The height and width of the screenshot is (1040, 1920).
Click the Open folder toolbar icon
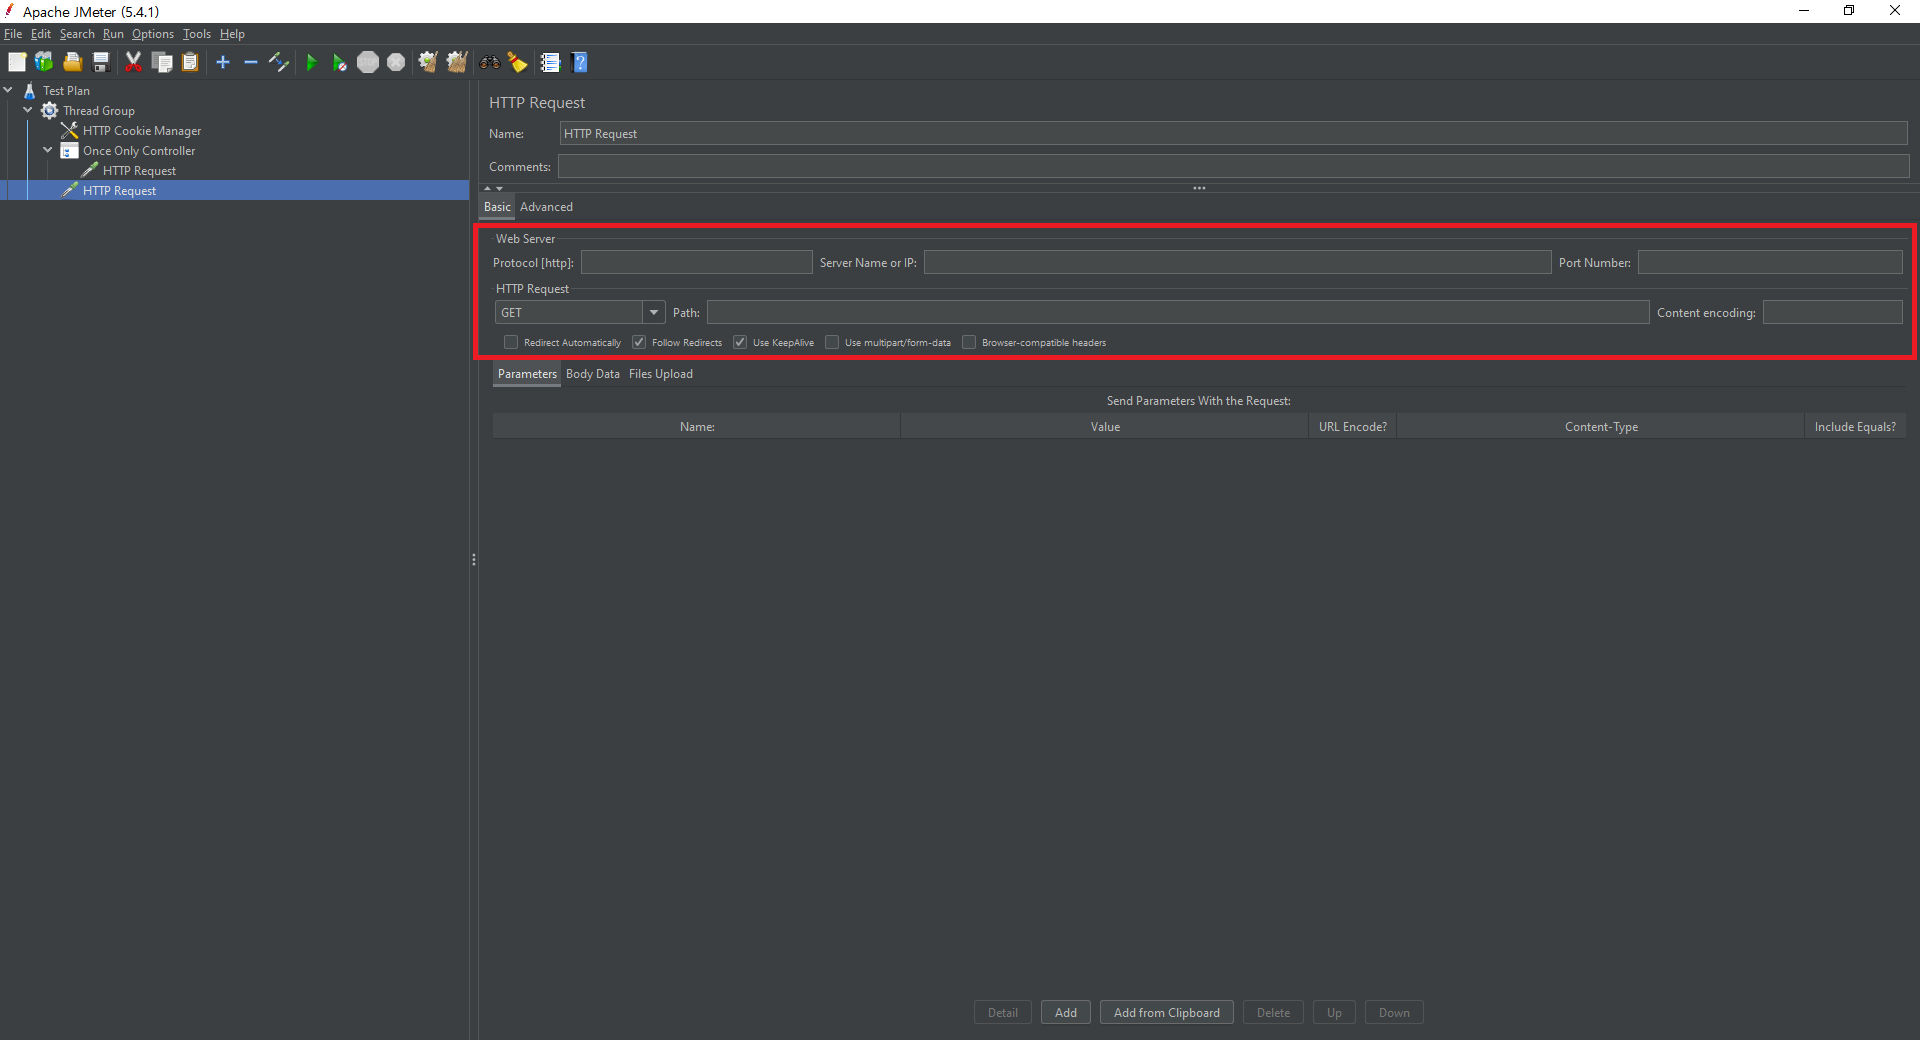click(72, 62)
